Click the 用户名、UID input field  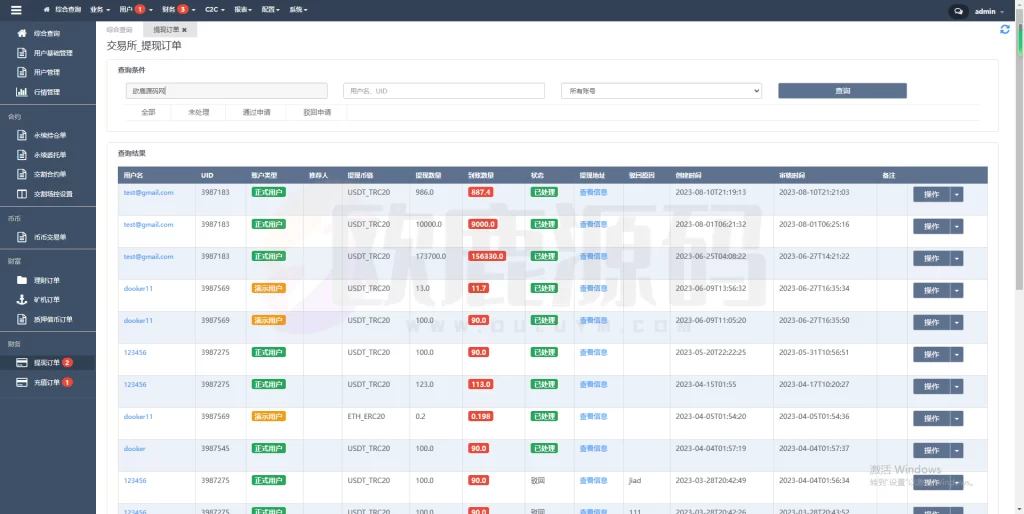(x=444, y=91)
